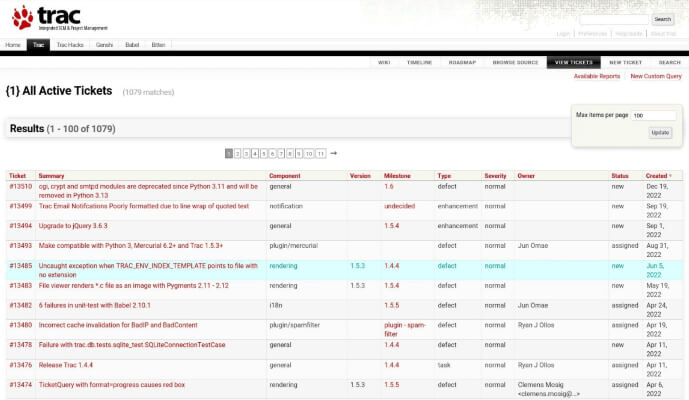Open '6 failures in unit-test with Babel' summary
The height and width of the screenshot is (400, 689).
(94, 305)
